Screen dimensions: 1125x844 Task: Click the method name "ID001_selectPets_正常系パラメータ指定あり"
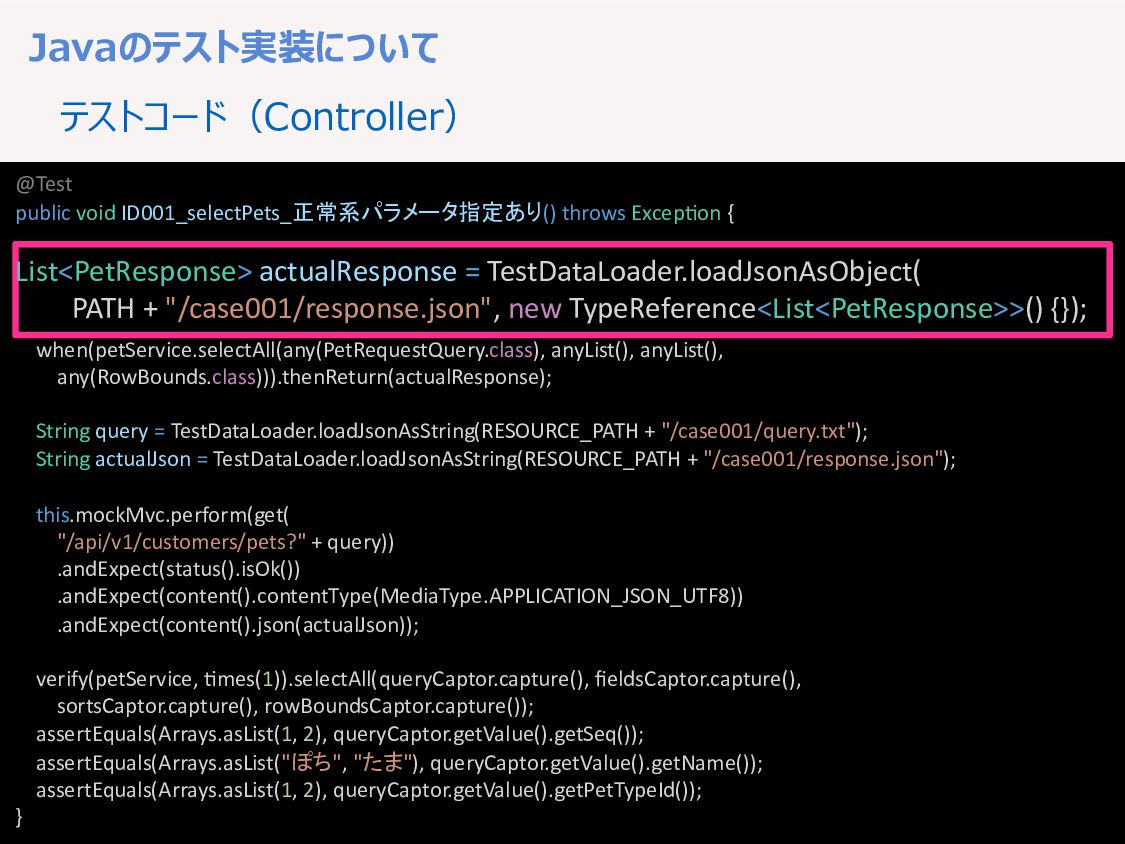point(331,212)
